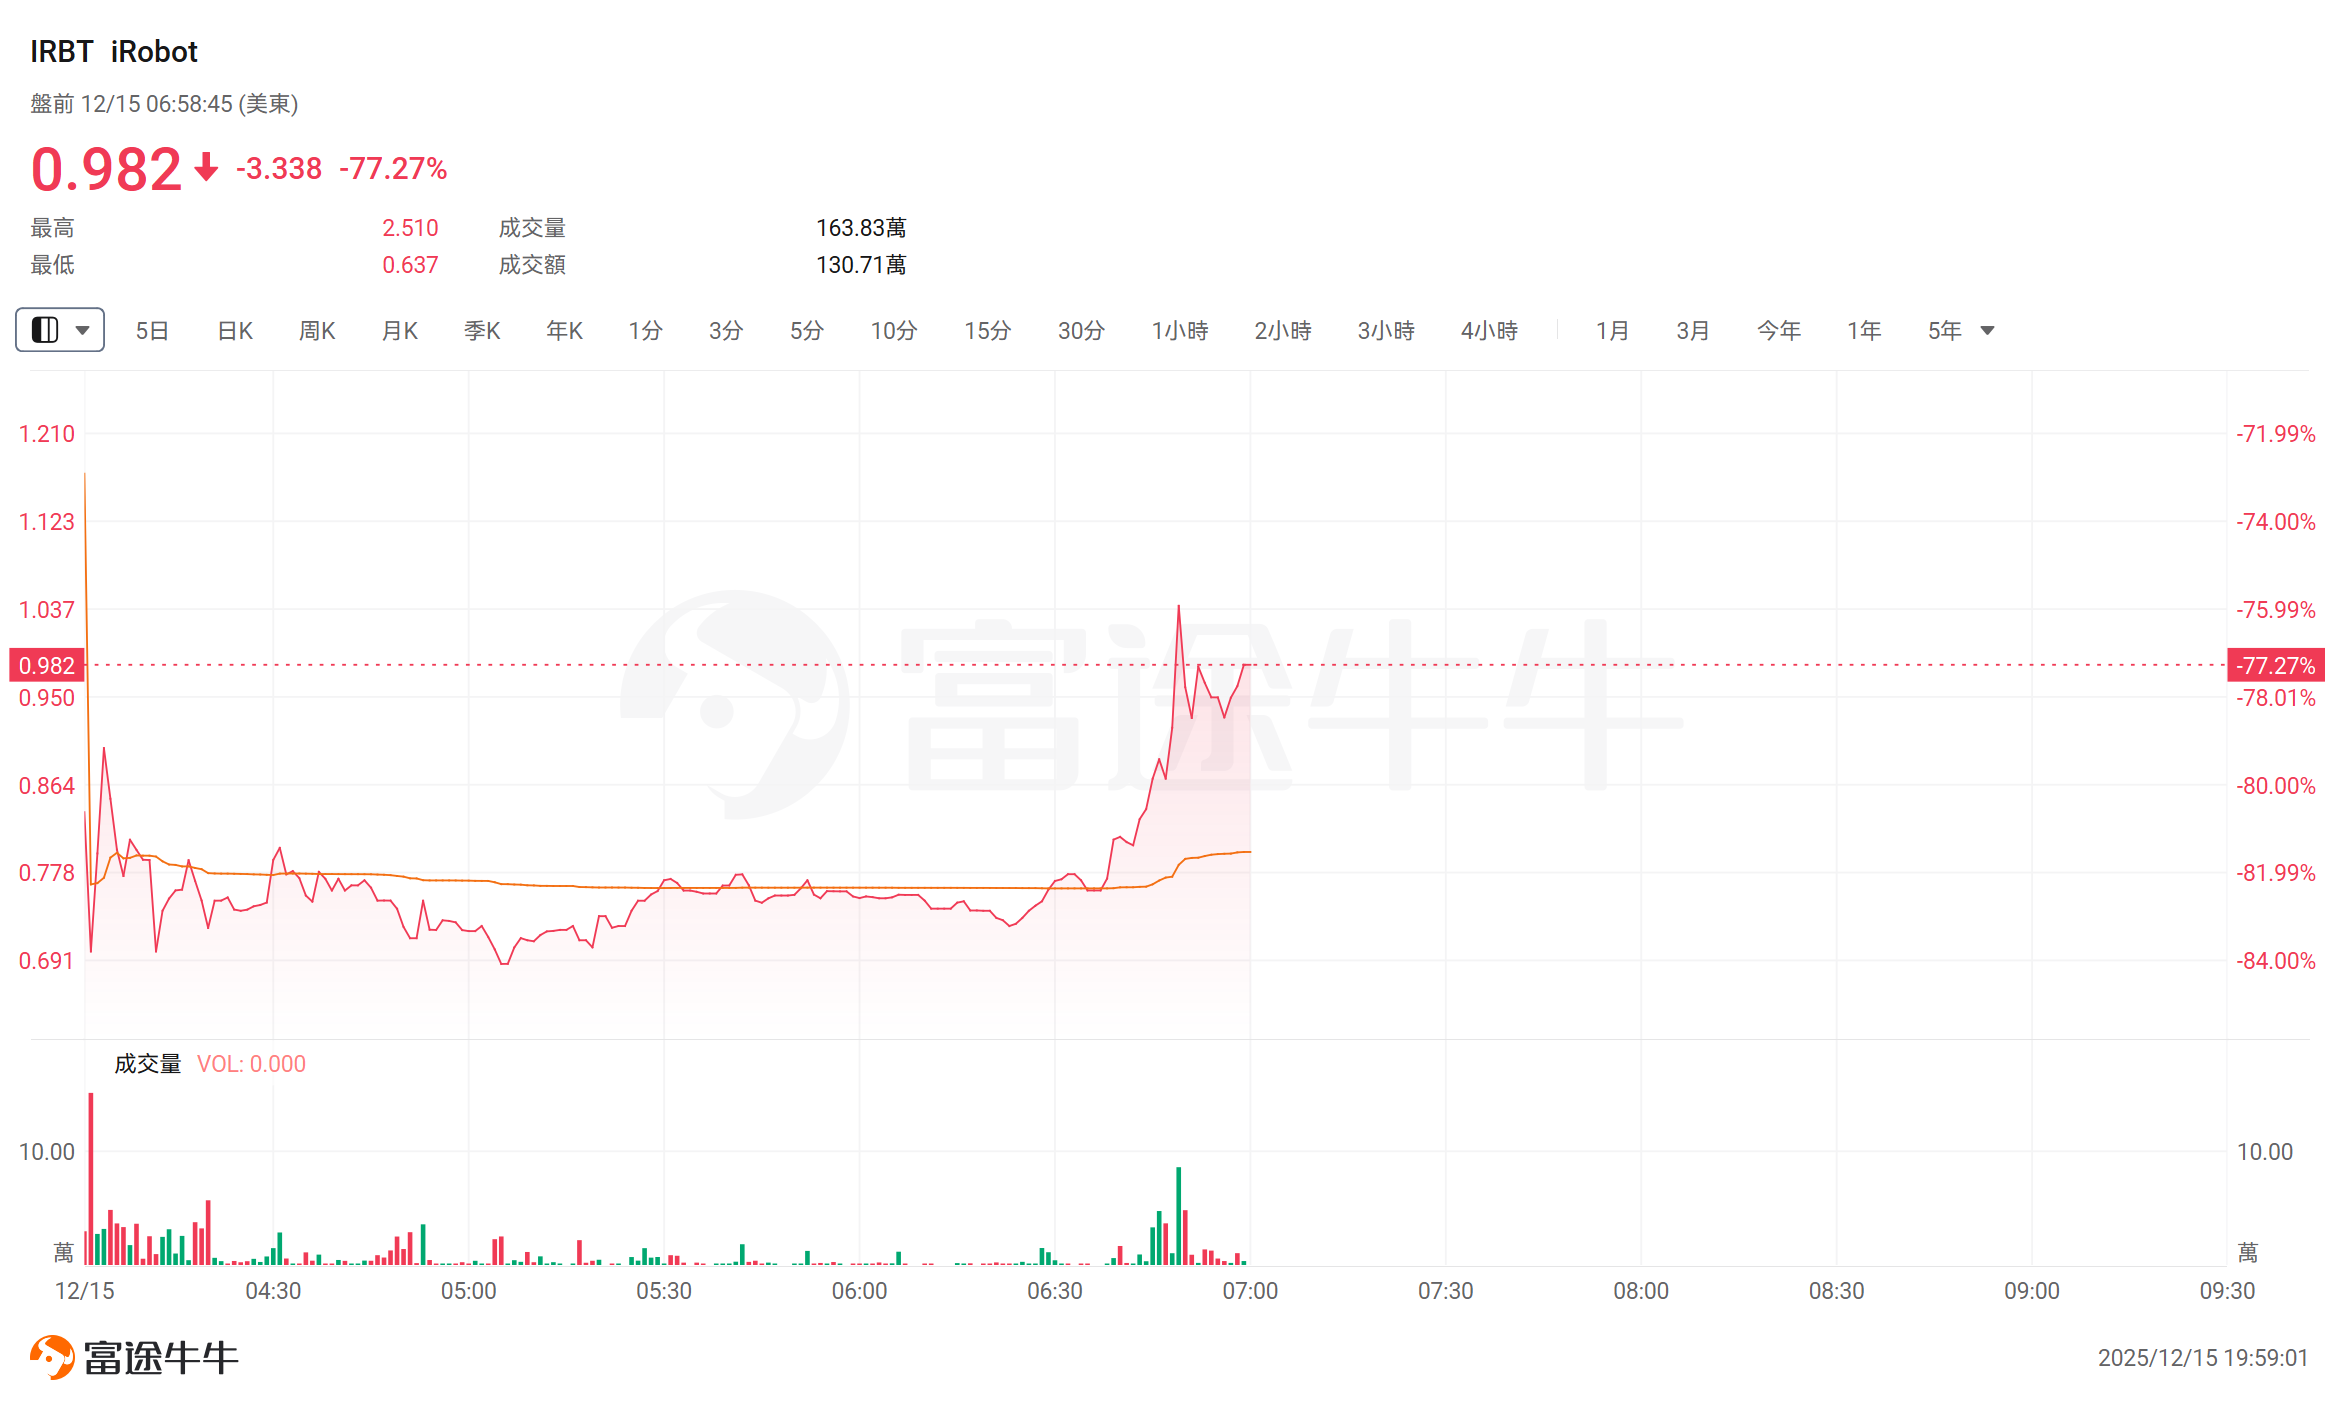Select the 日K candlestick tab
The width and height of the screenshot is (2340, 1408).
click(x=235, y=330)
